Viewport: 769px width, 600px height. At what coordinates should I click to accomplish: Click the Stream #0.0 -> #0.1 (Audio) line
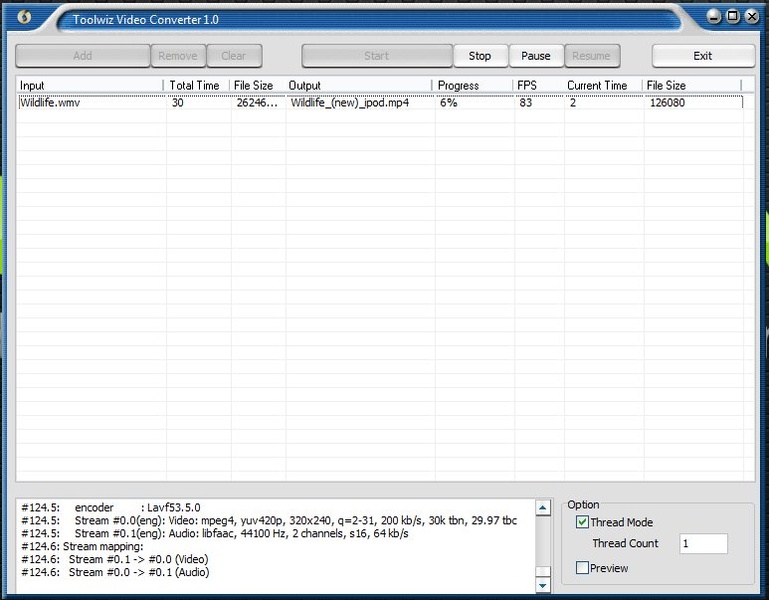pos(115,572)
